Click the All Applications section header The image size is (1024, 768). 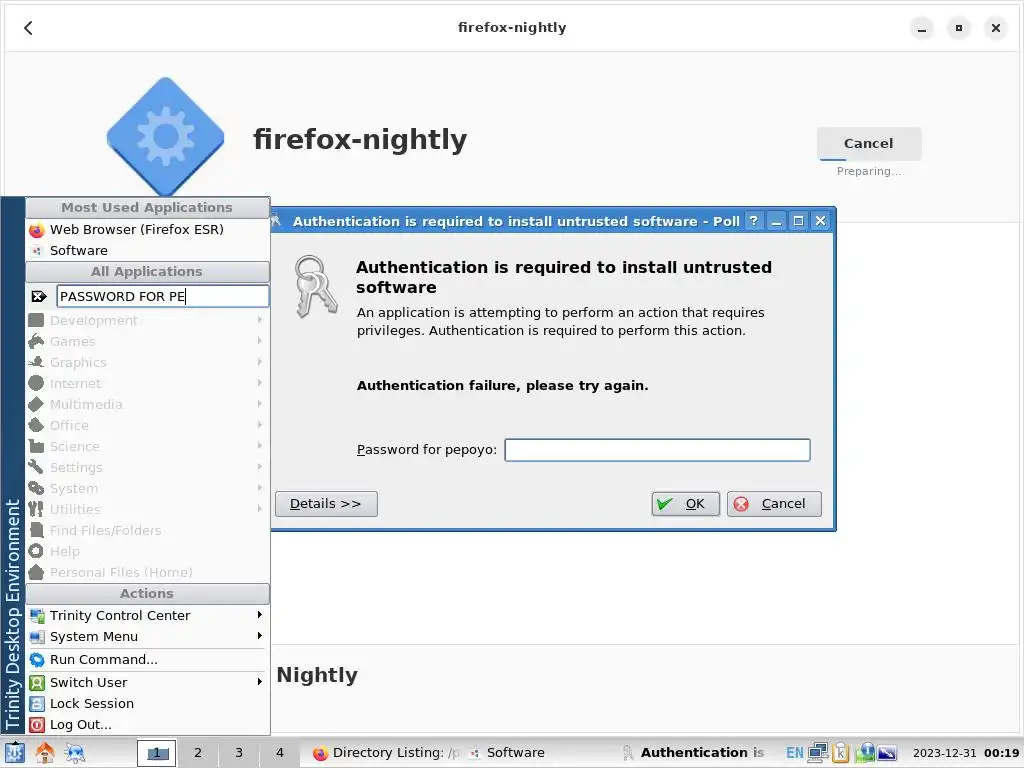[148, 272]
